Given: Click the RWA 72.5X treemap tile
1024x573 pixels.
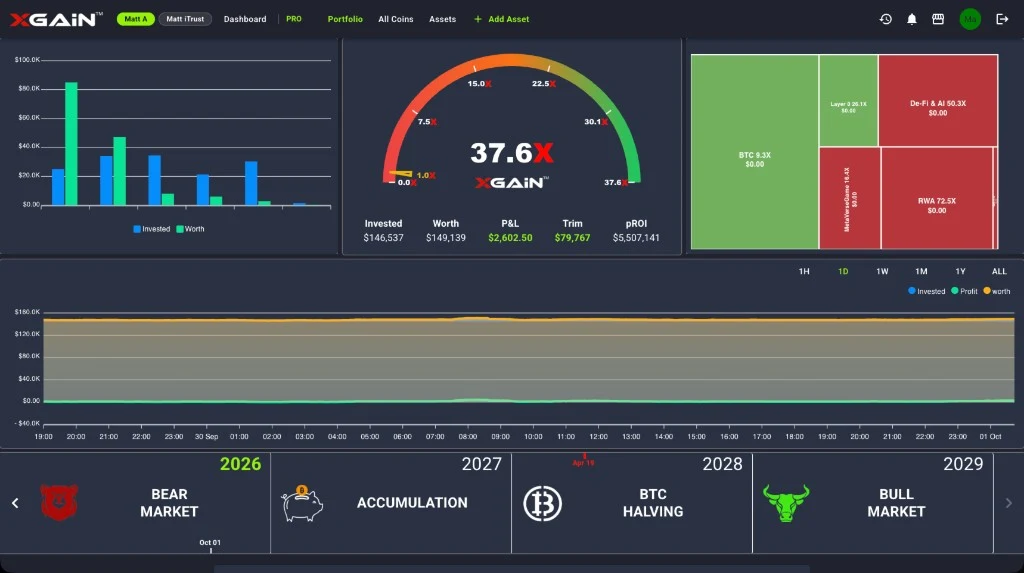Looking at the screenshot, I should click(x=936, y=198).
